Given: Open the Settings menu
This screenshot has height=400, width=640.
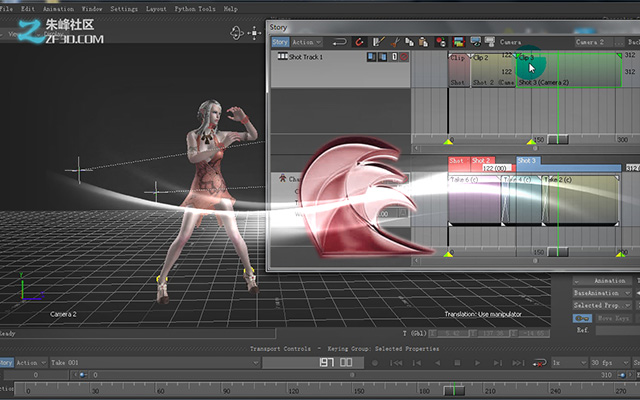Looking at the screenshot, I should (x=124, y=9).
